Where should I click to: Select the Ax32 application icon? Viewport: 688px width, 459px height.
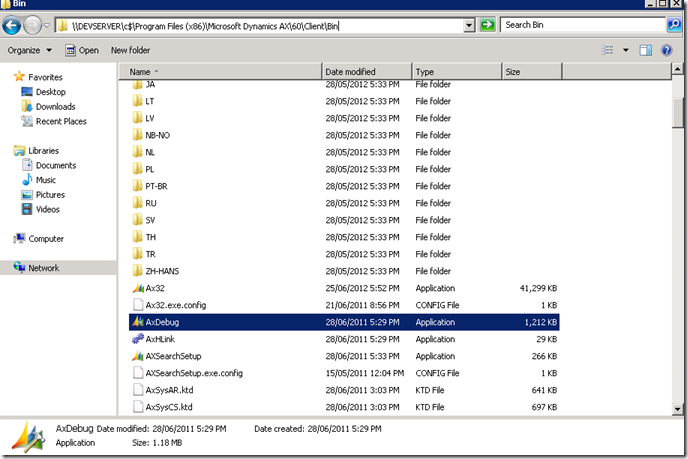pos(138,288)
